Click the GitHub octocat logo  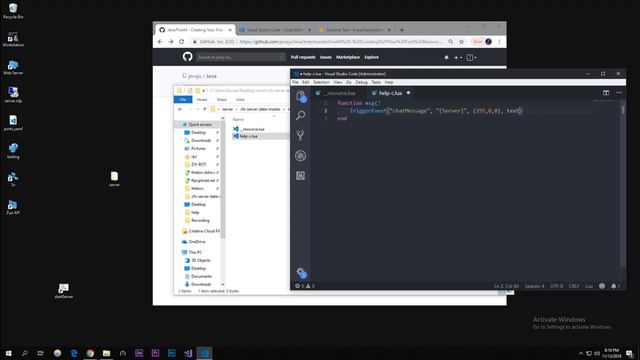point(187,57)
